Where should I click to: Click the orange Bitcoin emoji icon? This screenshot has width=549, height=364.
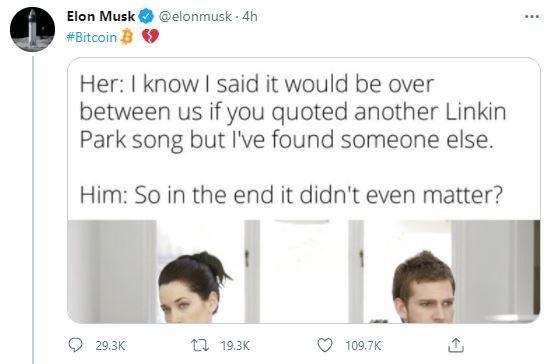127,37
